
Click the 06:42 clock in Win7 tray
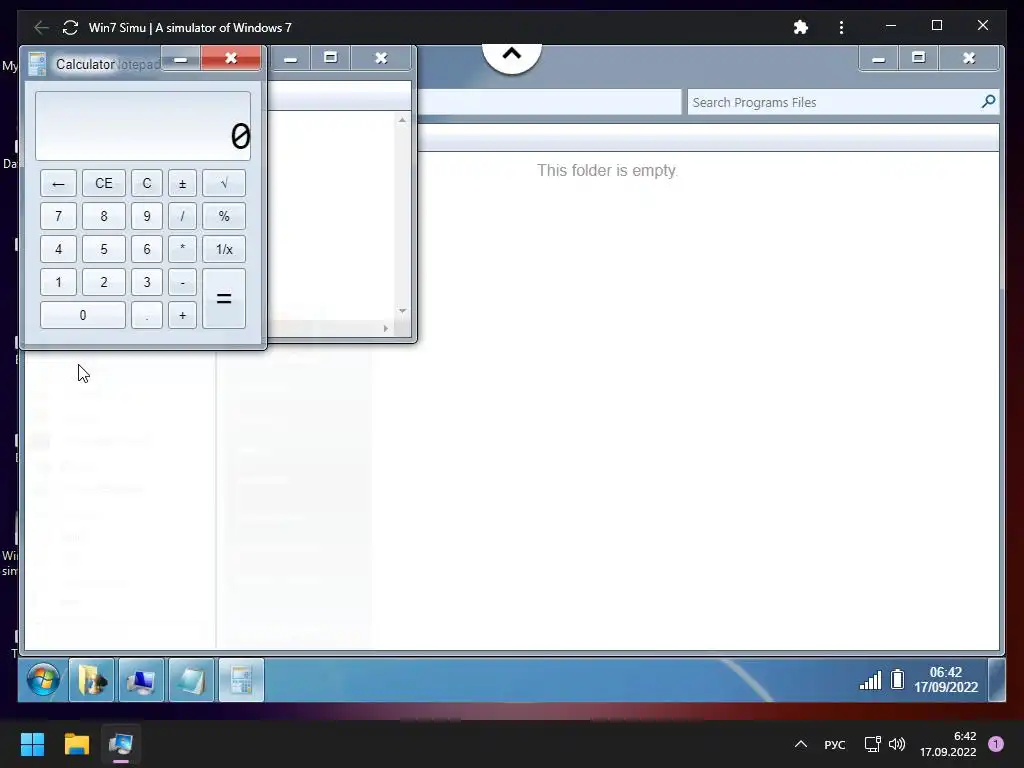click(x=946, y=680)
